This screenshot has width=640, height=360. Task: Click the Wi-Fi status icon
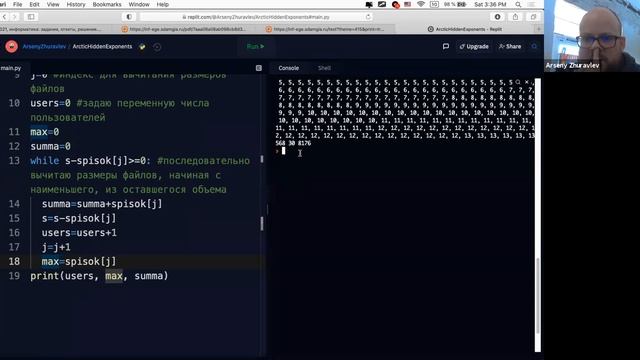421,4
